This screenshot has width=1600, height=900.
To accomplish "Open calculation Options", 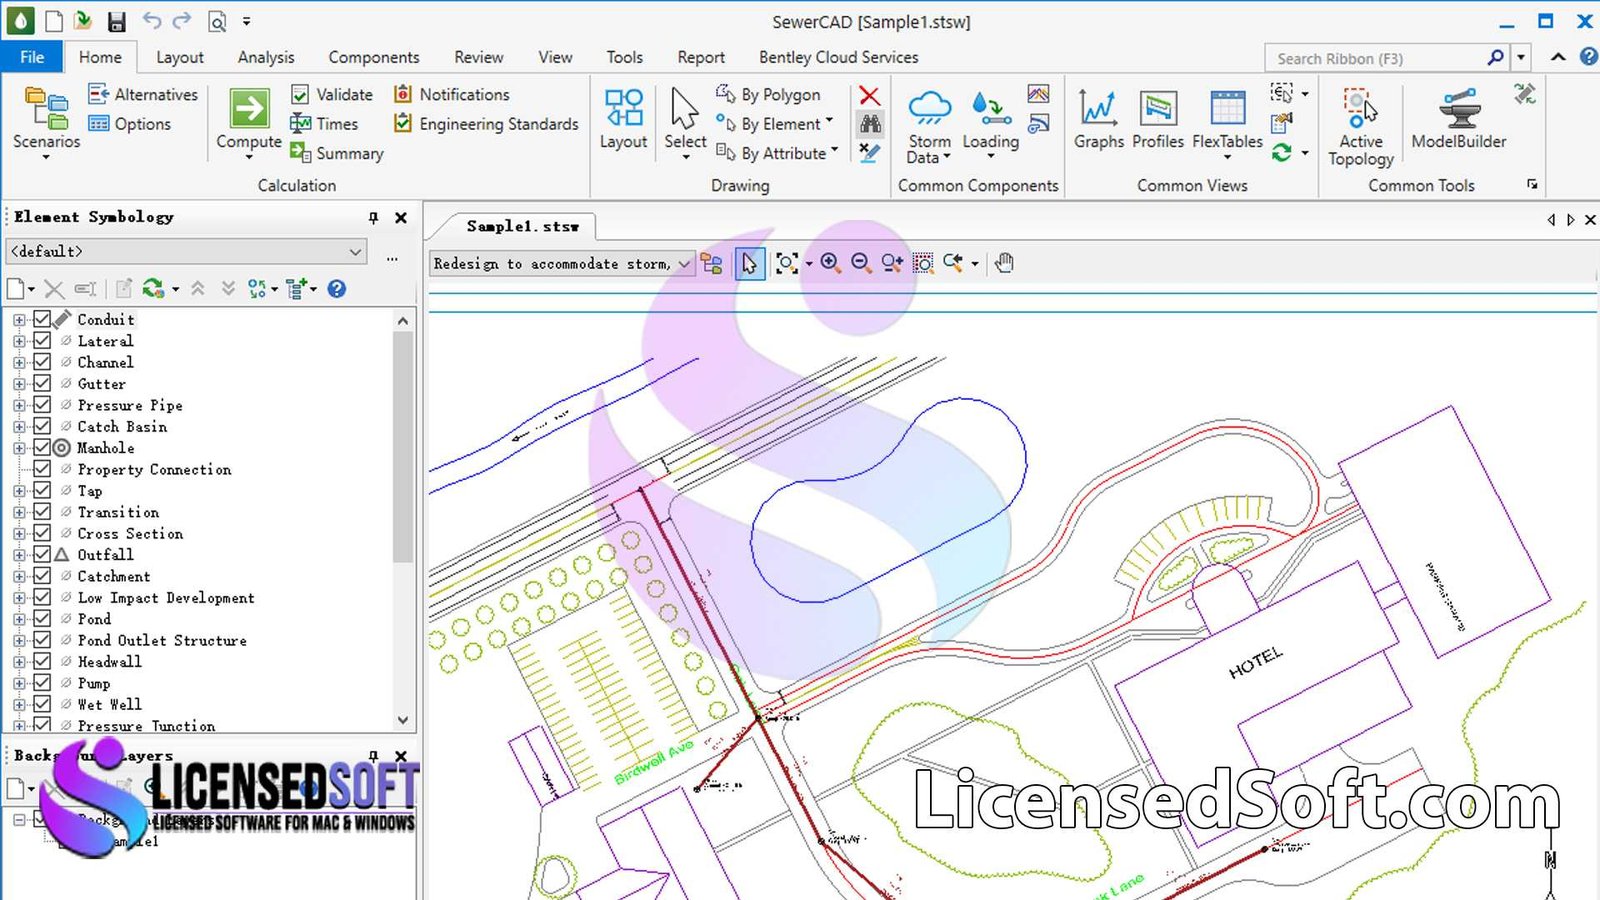I will tap(130, 124).
